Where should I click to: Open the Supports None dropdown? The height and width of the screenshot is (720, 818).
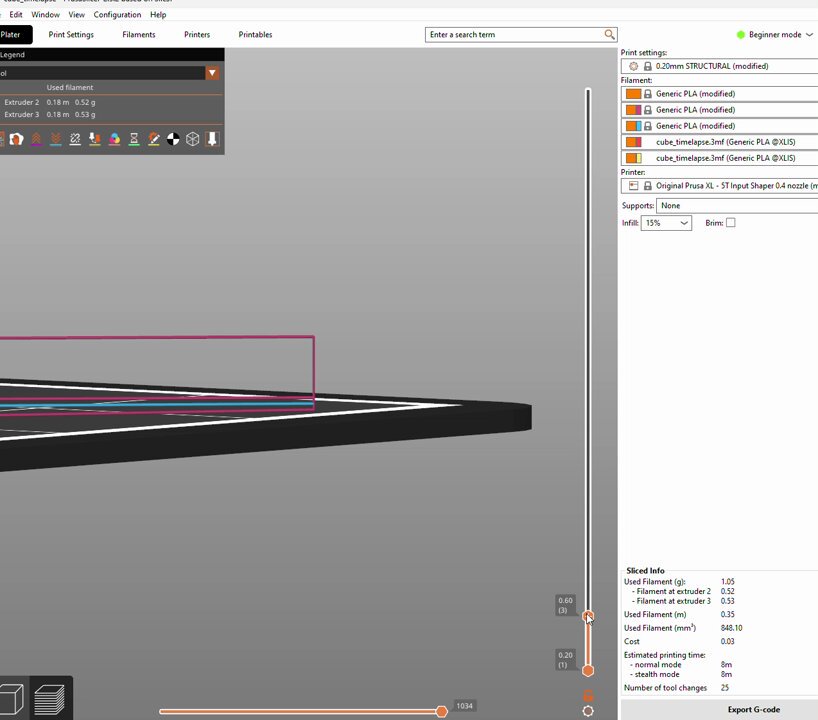(737, 206)
